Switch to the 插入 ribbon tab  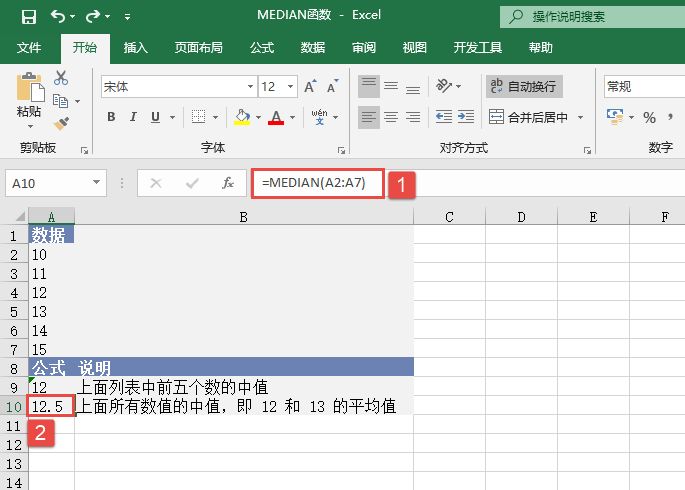click(135, 47)
